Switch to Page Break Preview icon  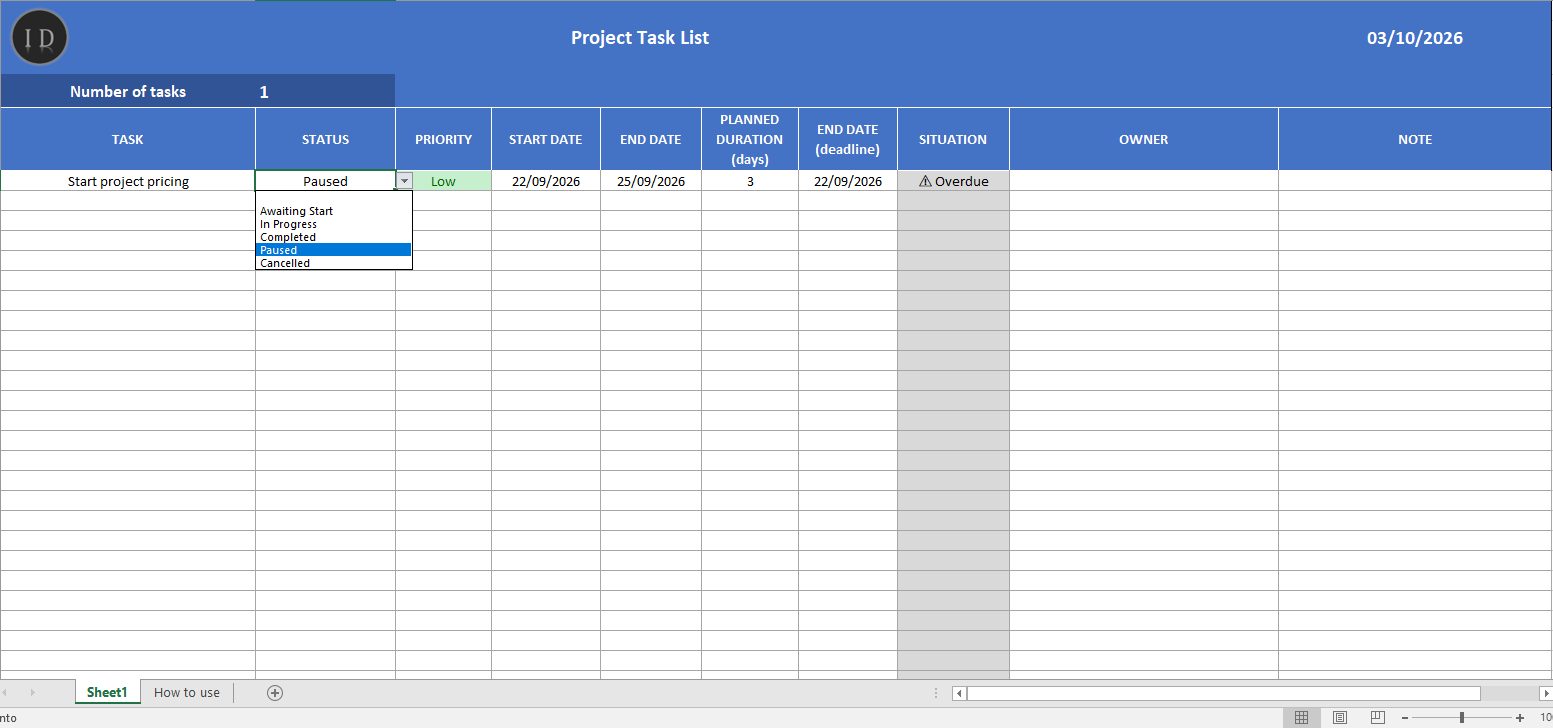(x=1377, y=717)
